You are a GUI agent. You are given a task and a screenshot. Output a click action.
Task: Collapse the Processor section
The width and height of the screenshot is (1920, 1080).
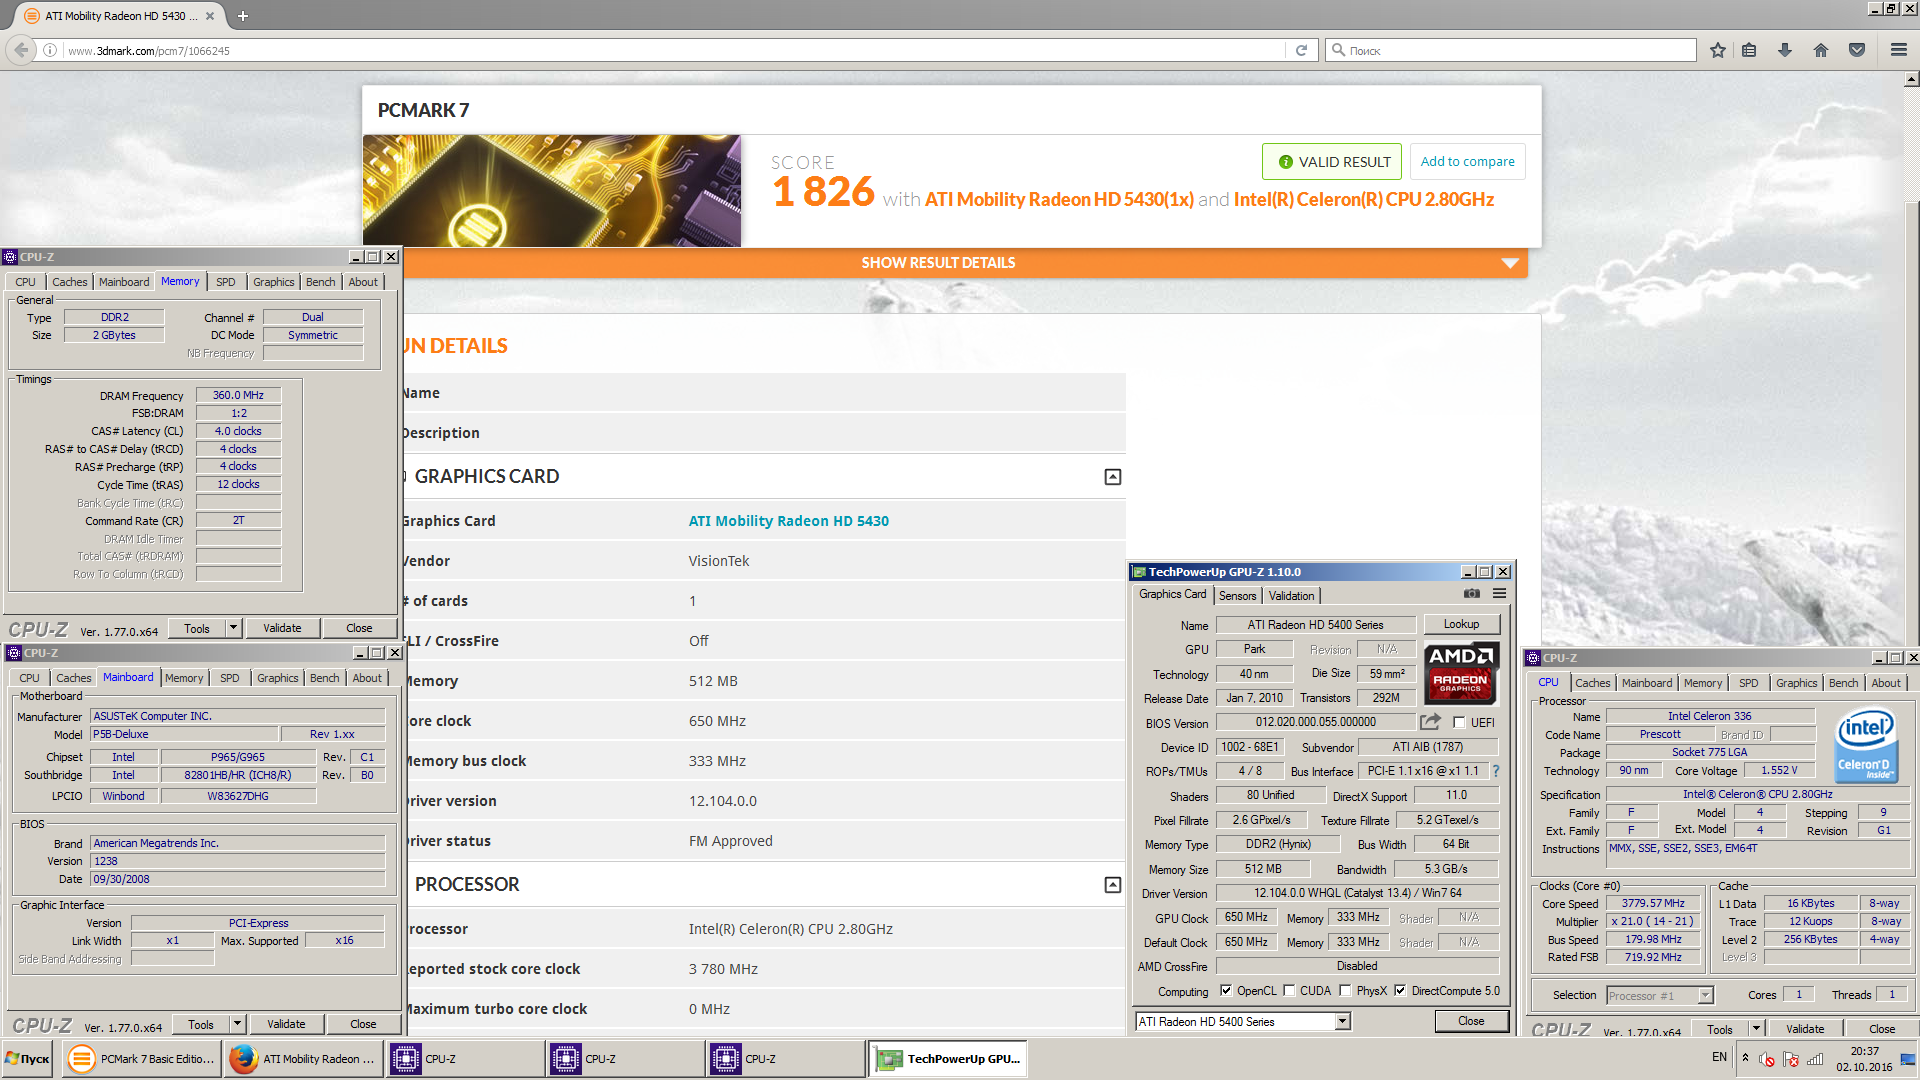tap(1112, 885)
